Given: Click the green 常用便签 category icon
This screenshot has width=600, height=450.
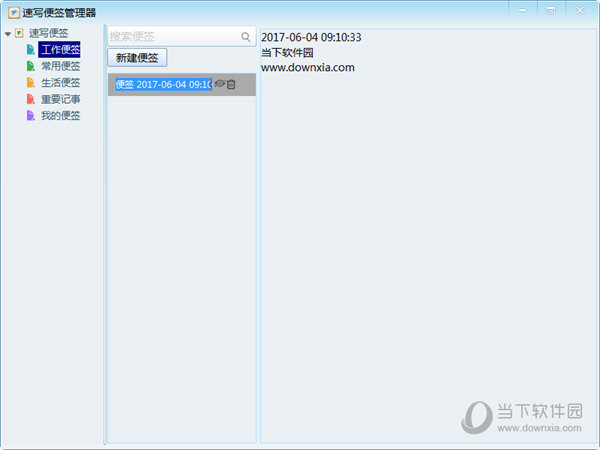Looking at the screenshot, I should 31,66.
